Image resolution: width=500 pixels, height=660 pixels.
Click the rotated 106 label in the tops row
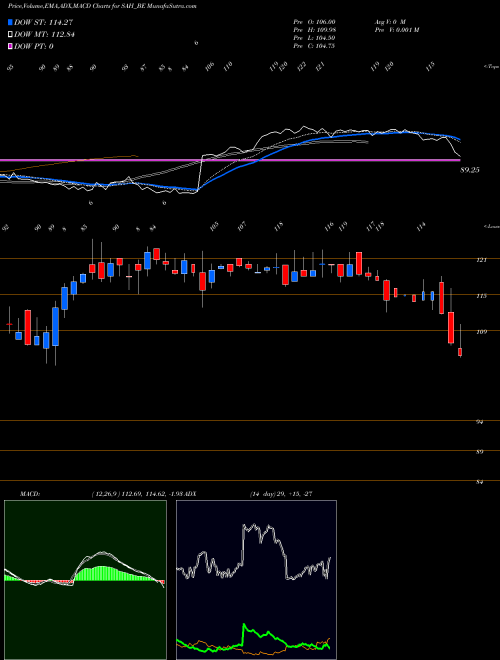210,67
